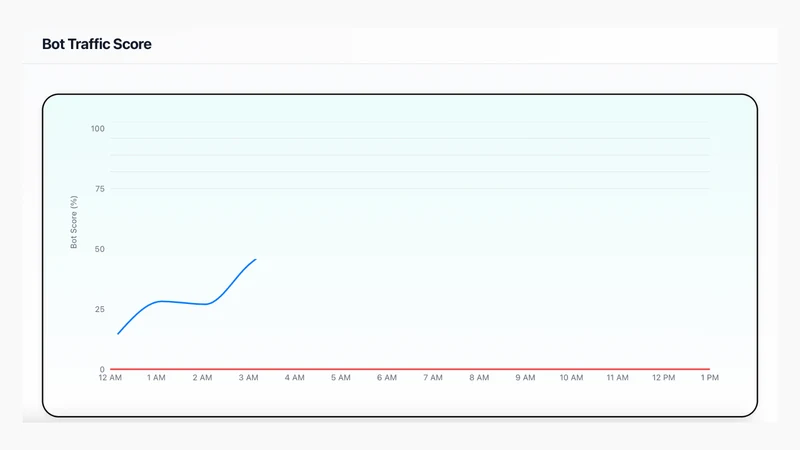Click the 10 AM x-axis label
The height and width of the screenshot is (450, 800).
tap(571, 378)
